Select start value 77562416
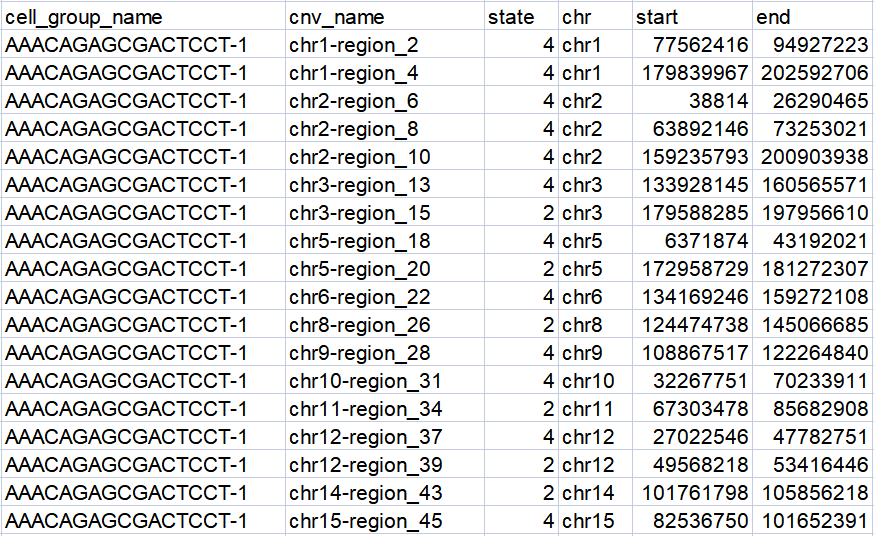Viewport: 874px width, 536px height. click(692, 44)
